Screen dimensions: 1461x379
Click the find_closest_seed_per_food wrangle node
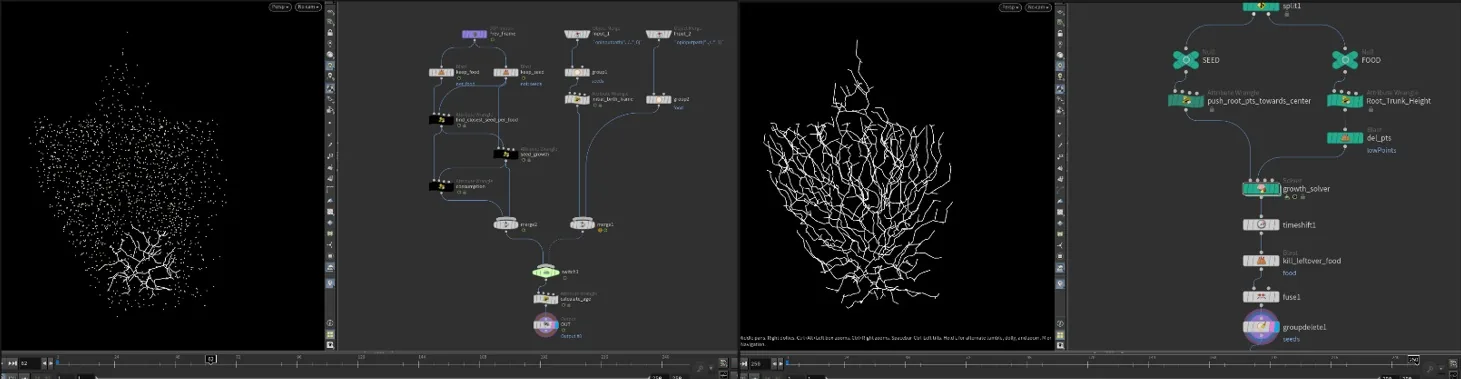coord(441,119)
